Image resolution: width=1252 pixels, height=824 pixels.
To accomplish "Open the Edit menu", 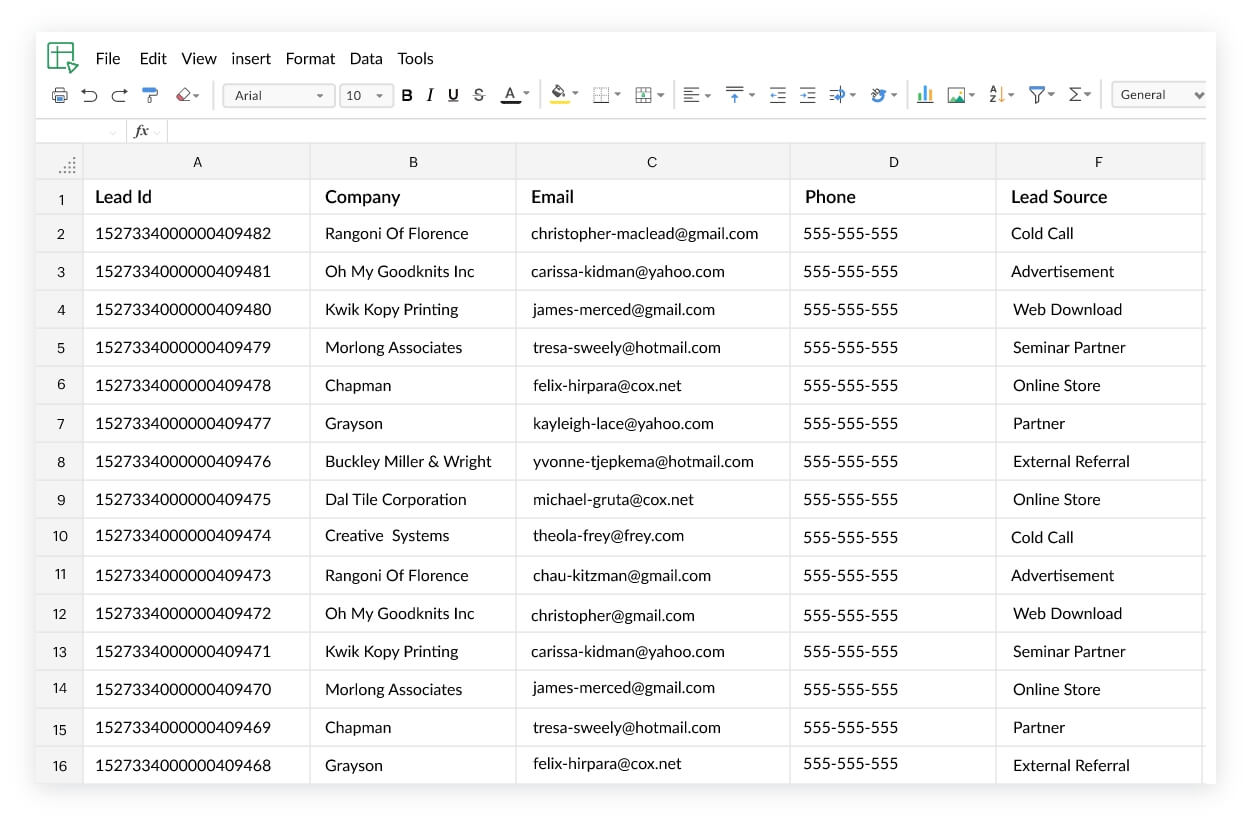I will [153, 58].
